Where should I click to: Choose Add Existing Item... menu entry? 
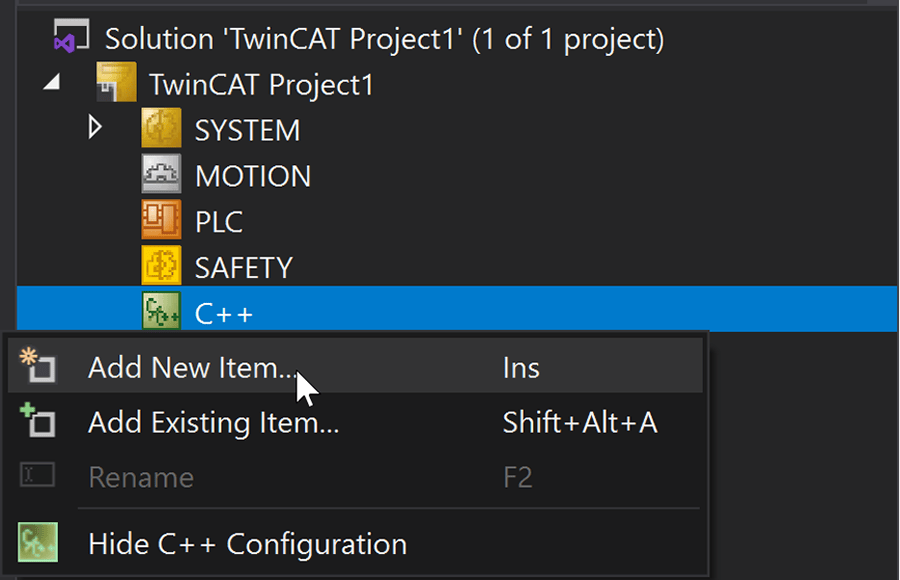point(355,422)
